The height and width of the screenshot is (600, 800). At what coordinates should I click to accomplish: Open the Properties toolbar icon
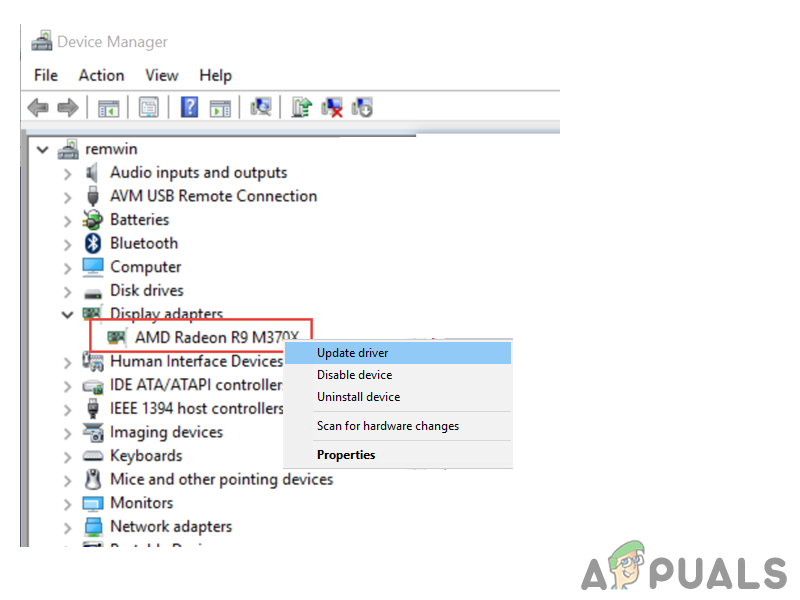(148, 108)
